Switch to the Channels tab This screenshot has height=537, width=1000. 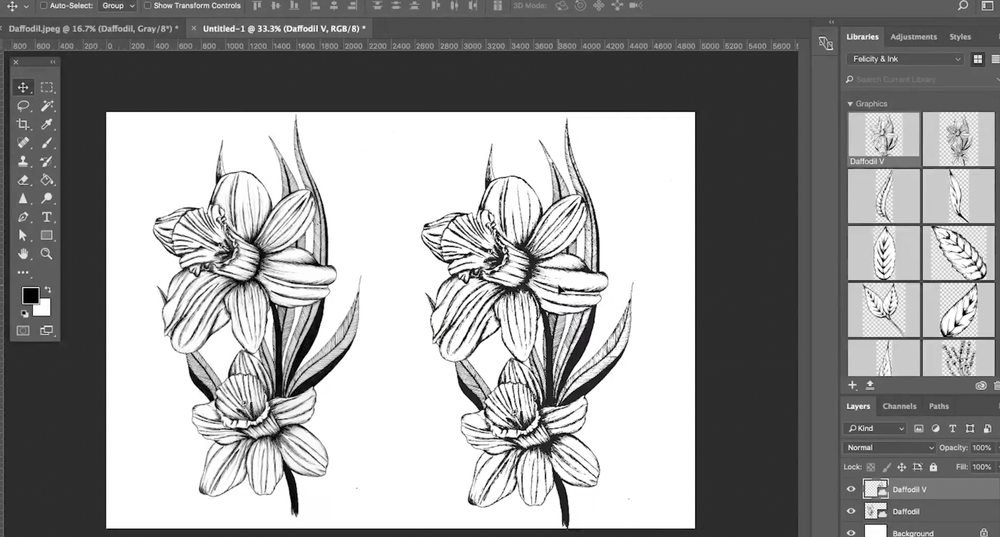899,406
